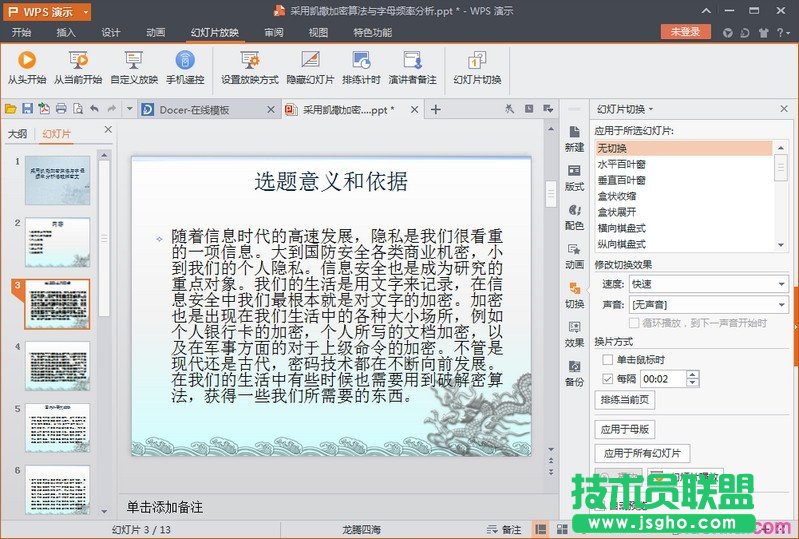799x539 pixels.
Task: Open the 审阅 ribbon tab
Action: (274, 33)
